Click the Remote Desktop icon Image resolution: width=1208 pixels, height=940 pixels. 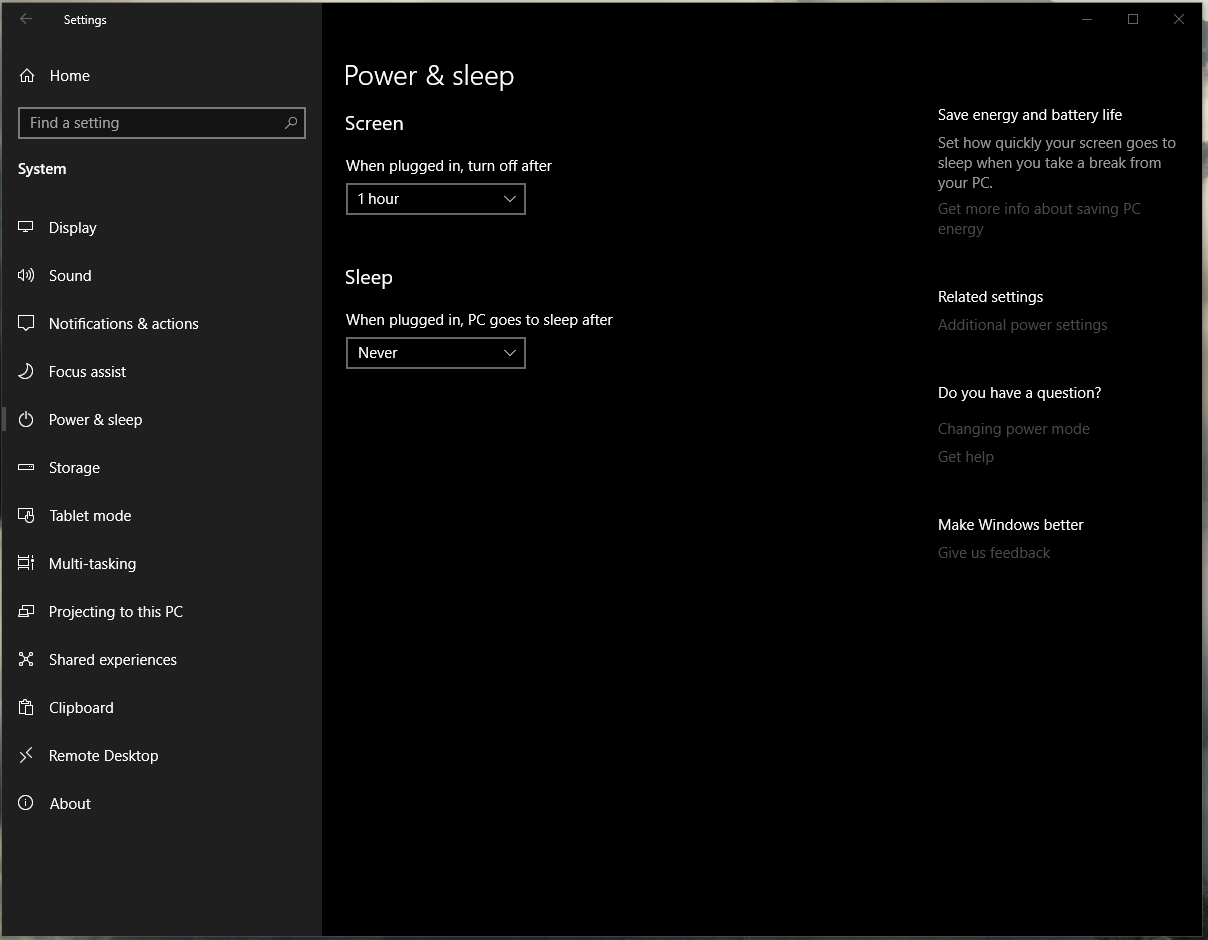pyautogui.click(x=26, y=756)
